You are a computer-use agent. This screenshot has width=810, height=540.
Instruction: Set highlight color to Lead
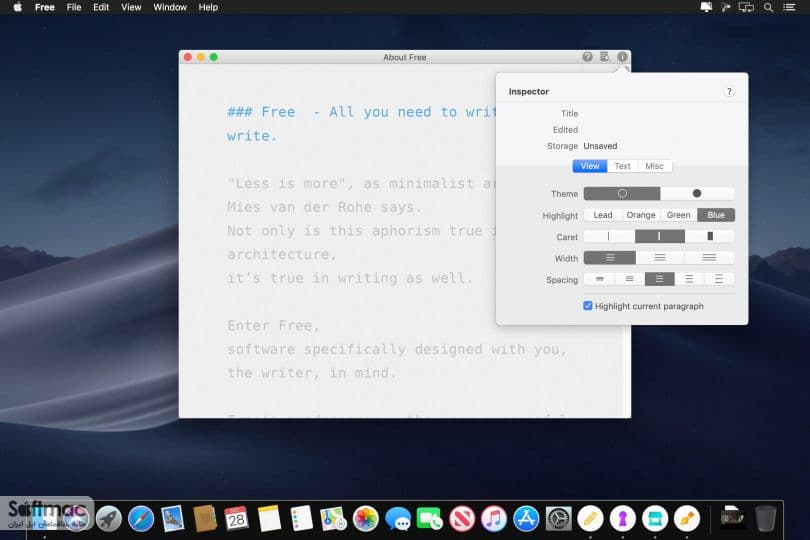(x=602, y=215)
